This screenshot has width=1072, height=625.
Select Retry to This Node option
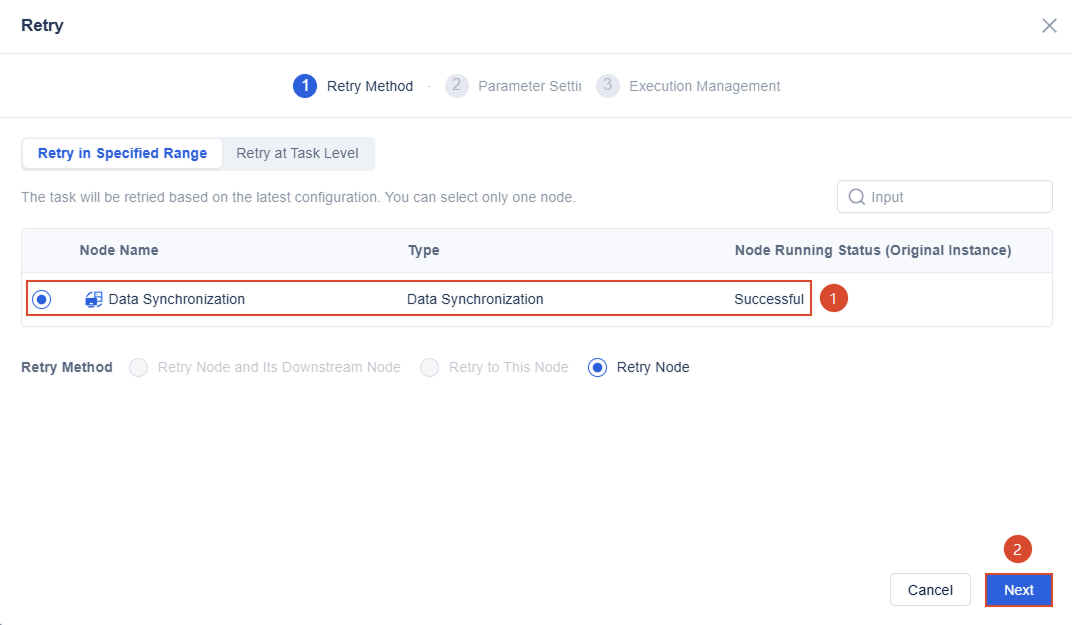(x=429, y=367)
